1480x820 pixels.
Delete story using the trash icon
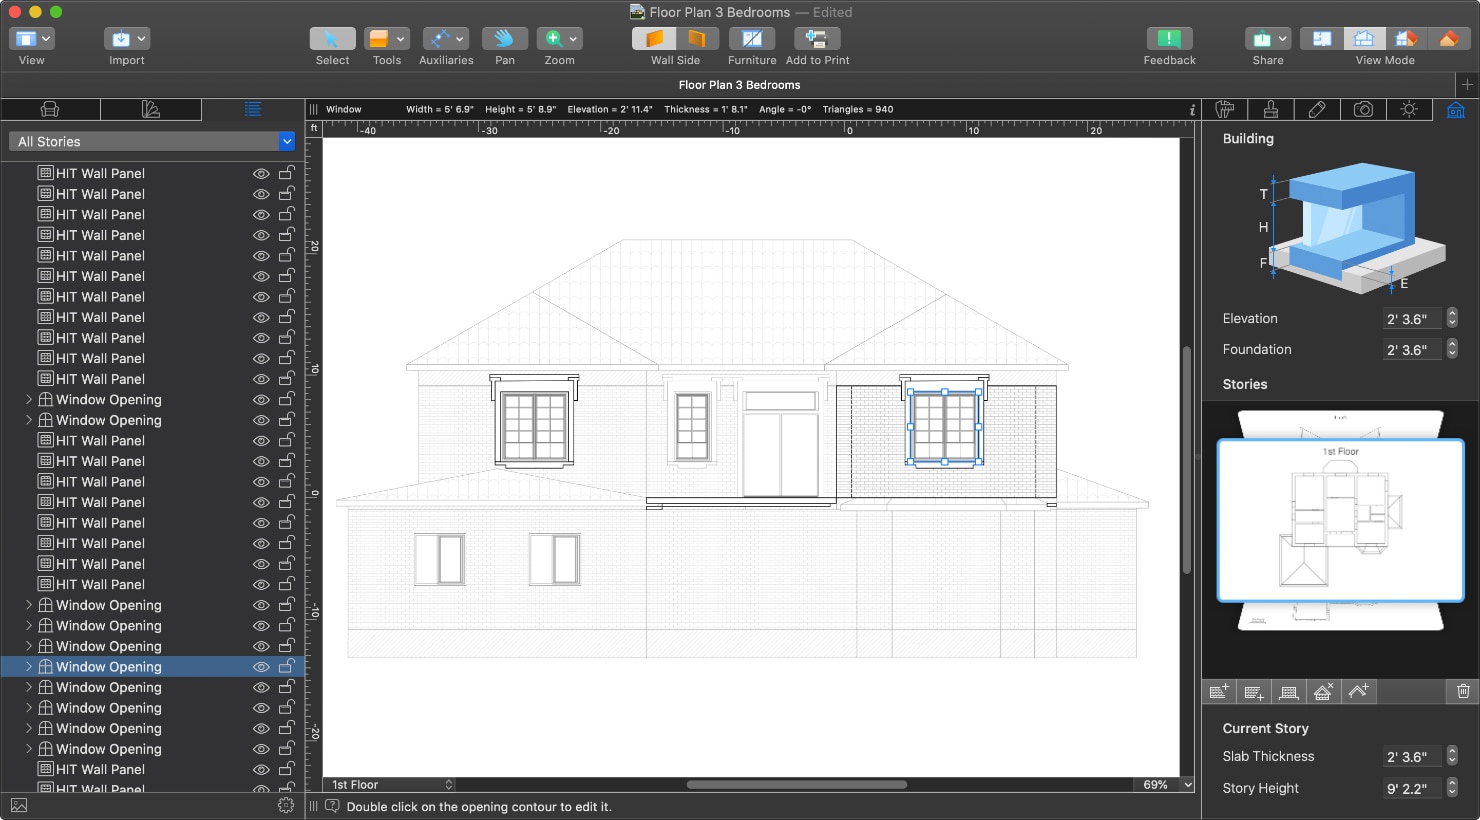click(1463, 691)
